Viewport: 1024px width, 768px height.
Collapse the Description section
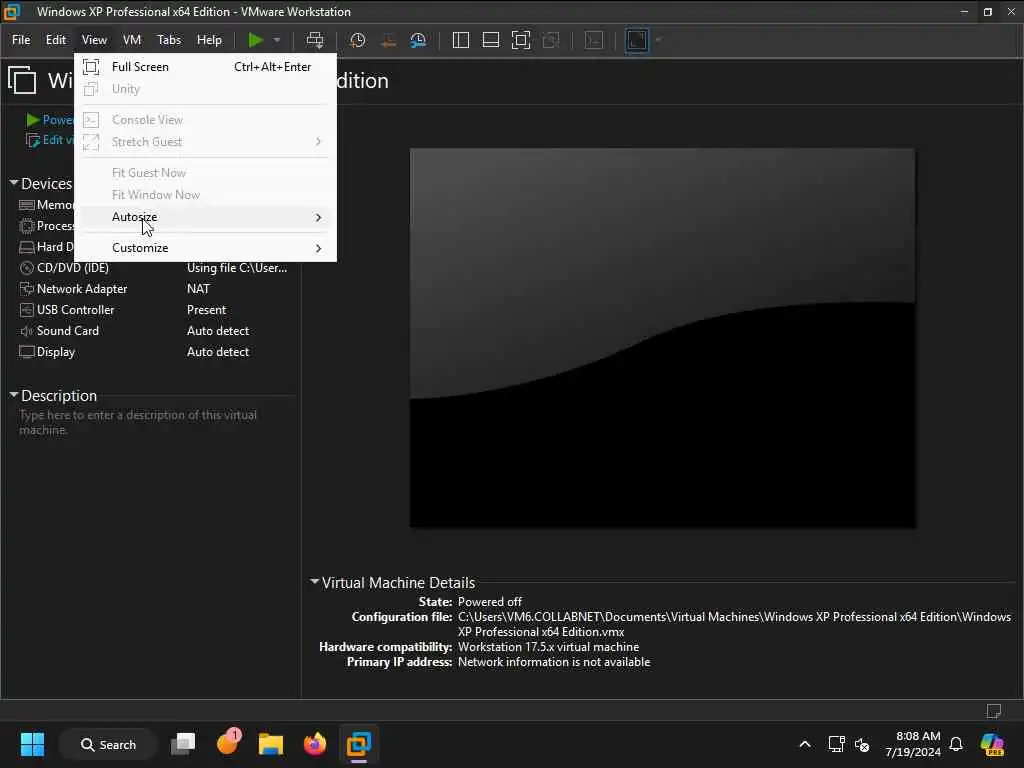pos(14,394)
